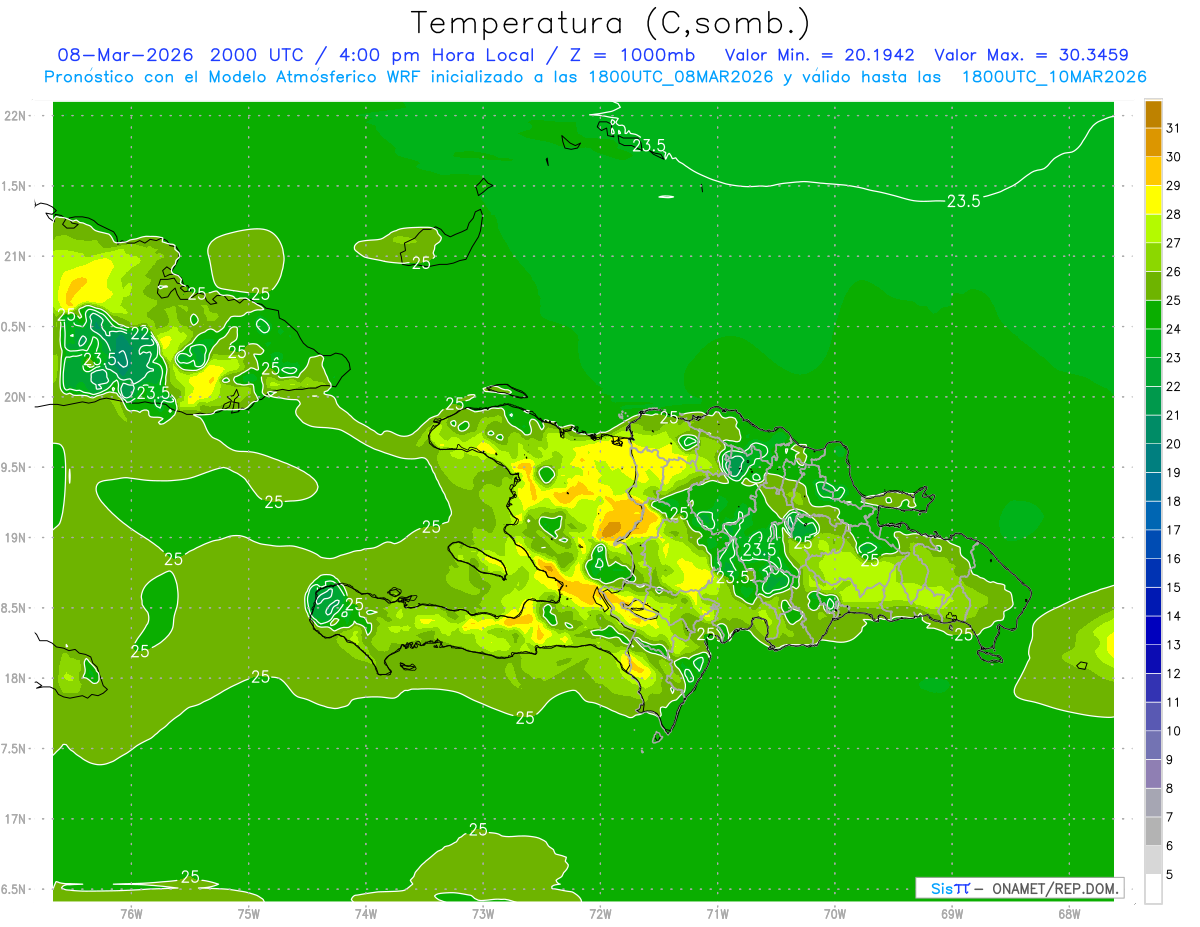Click the '22N' latitude axis label

coord(15,116)
